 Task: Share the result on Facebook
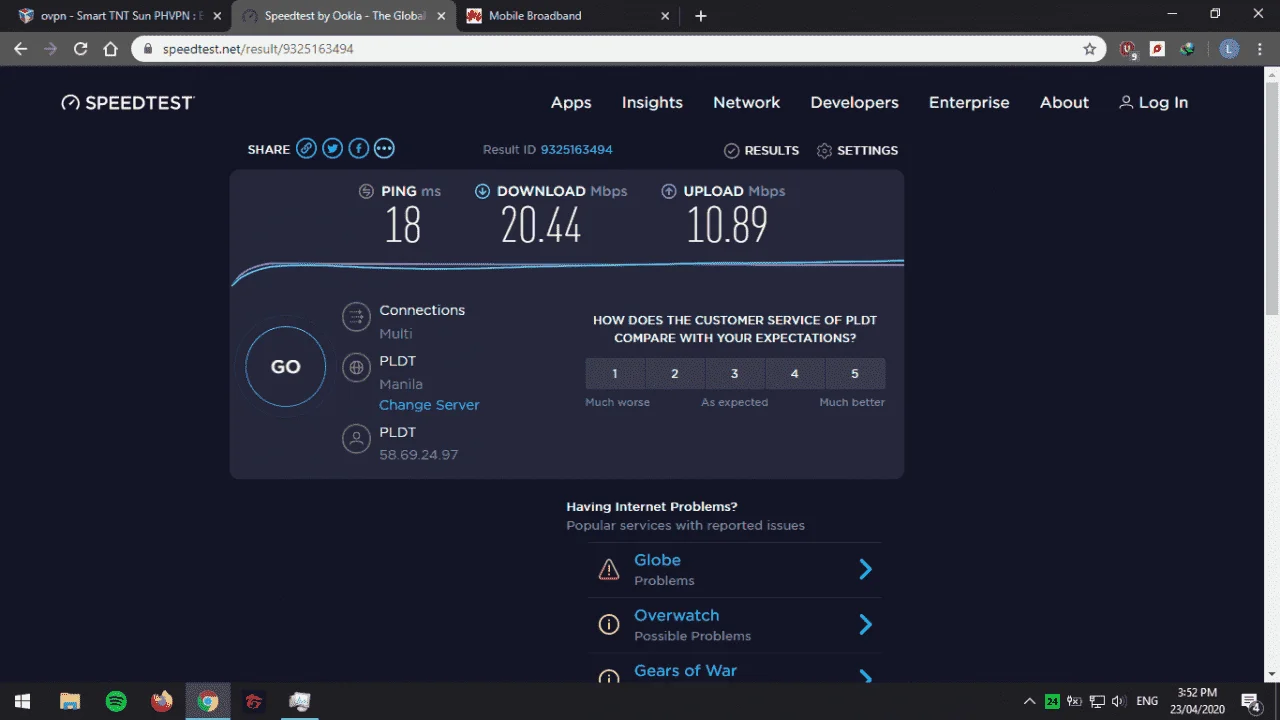pos(358,149)
